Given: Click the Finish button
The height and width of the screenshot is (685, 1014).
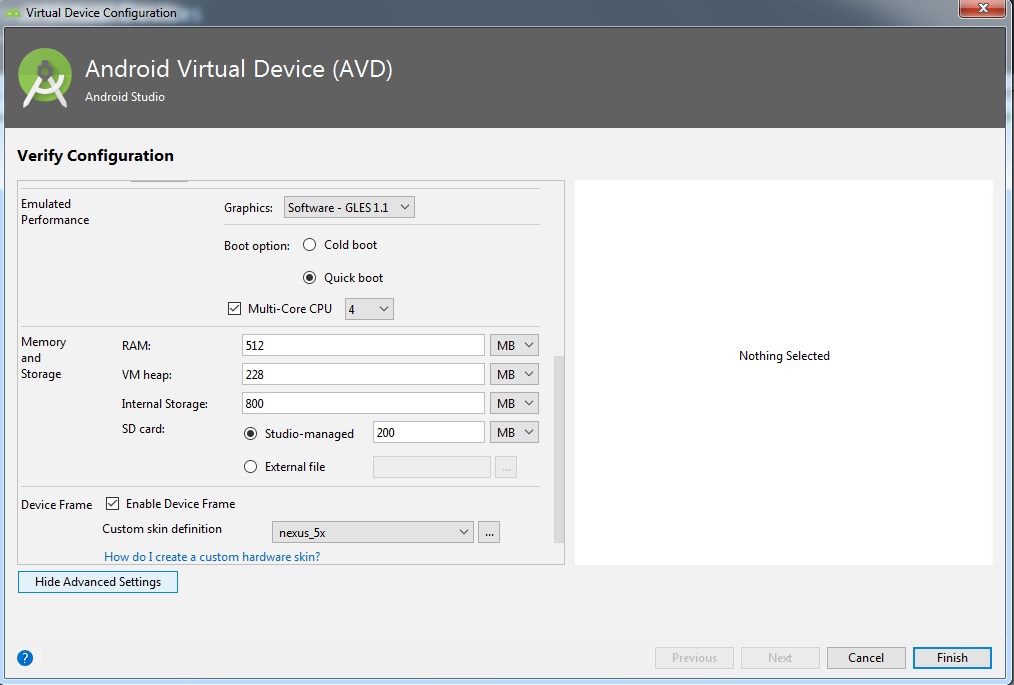Looking at the screenshot, I should (x=951, y=658).
